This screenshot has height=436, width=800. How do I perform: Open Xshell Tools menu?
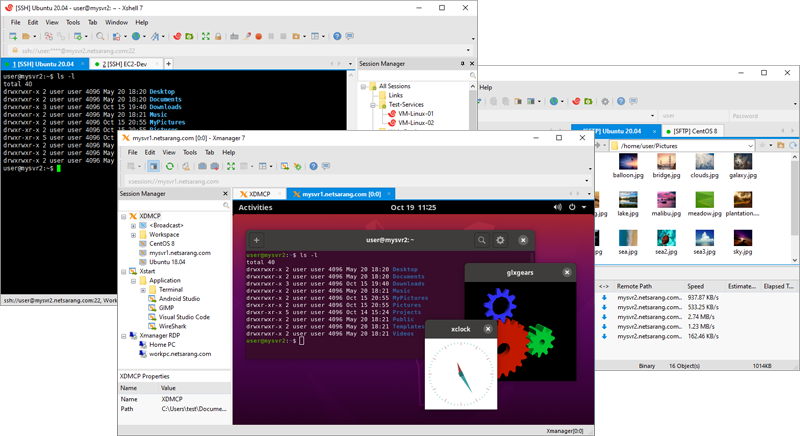(x=73, y=22)
